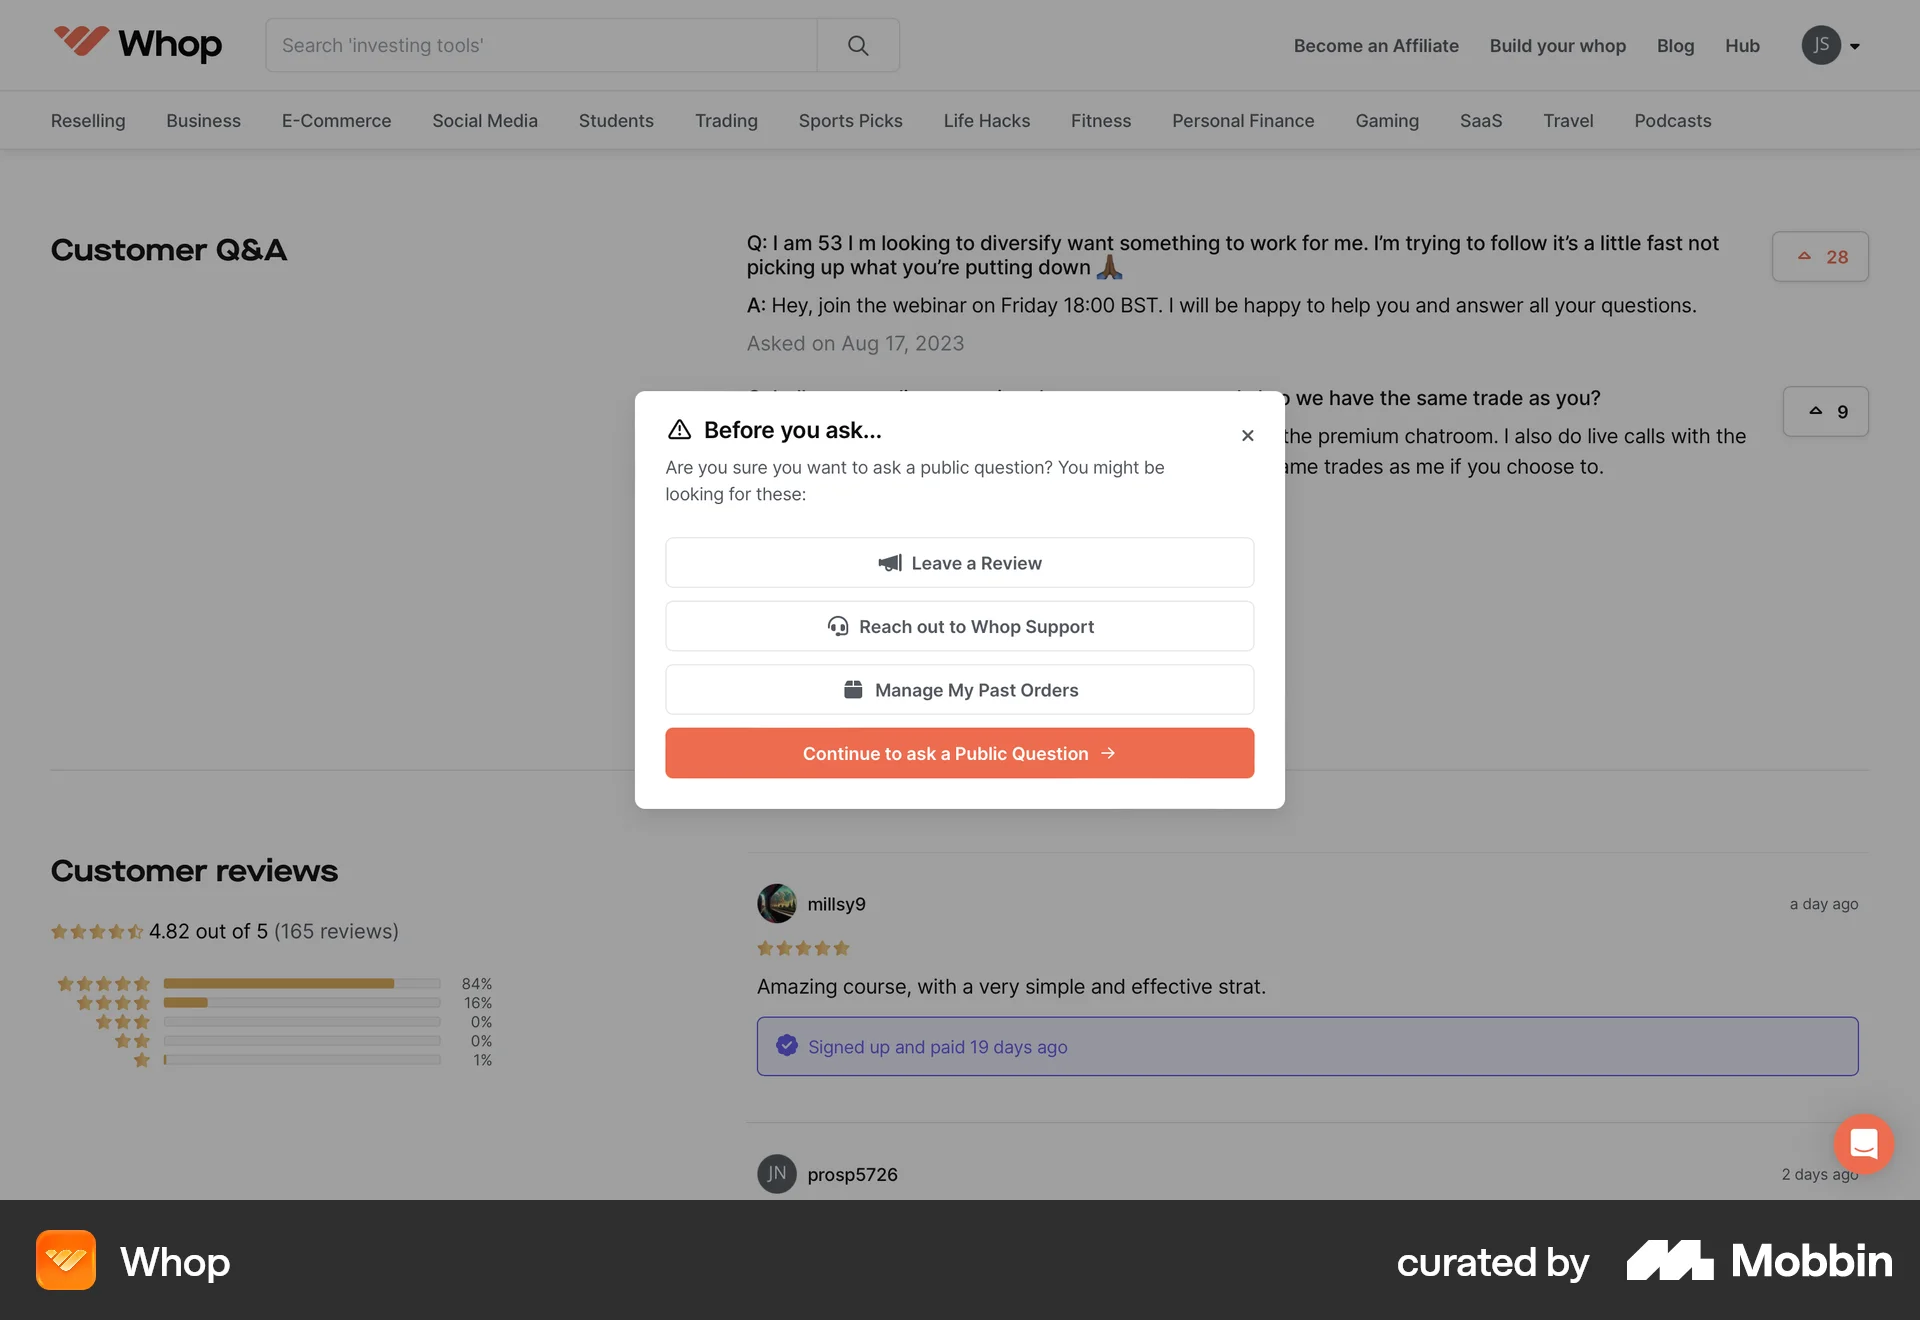Upvote the question with 9 votes

point(1826,411)
